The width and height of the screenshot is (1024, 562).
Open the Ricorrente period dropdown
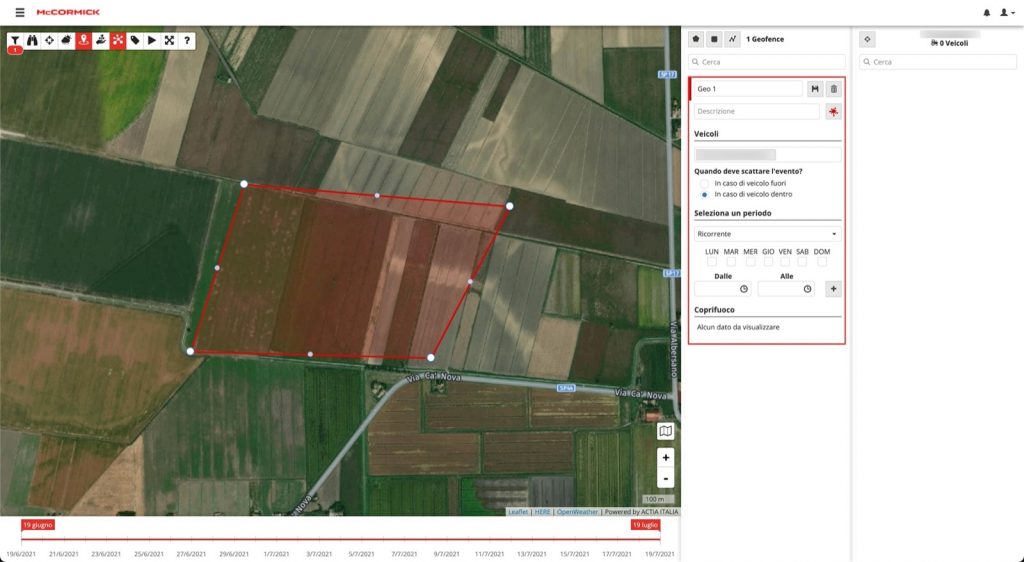point(767,234)
